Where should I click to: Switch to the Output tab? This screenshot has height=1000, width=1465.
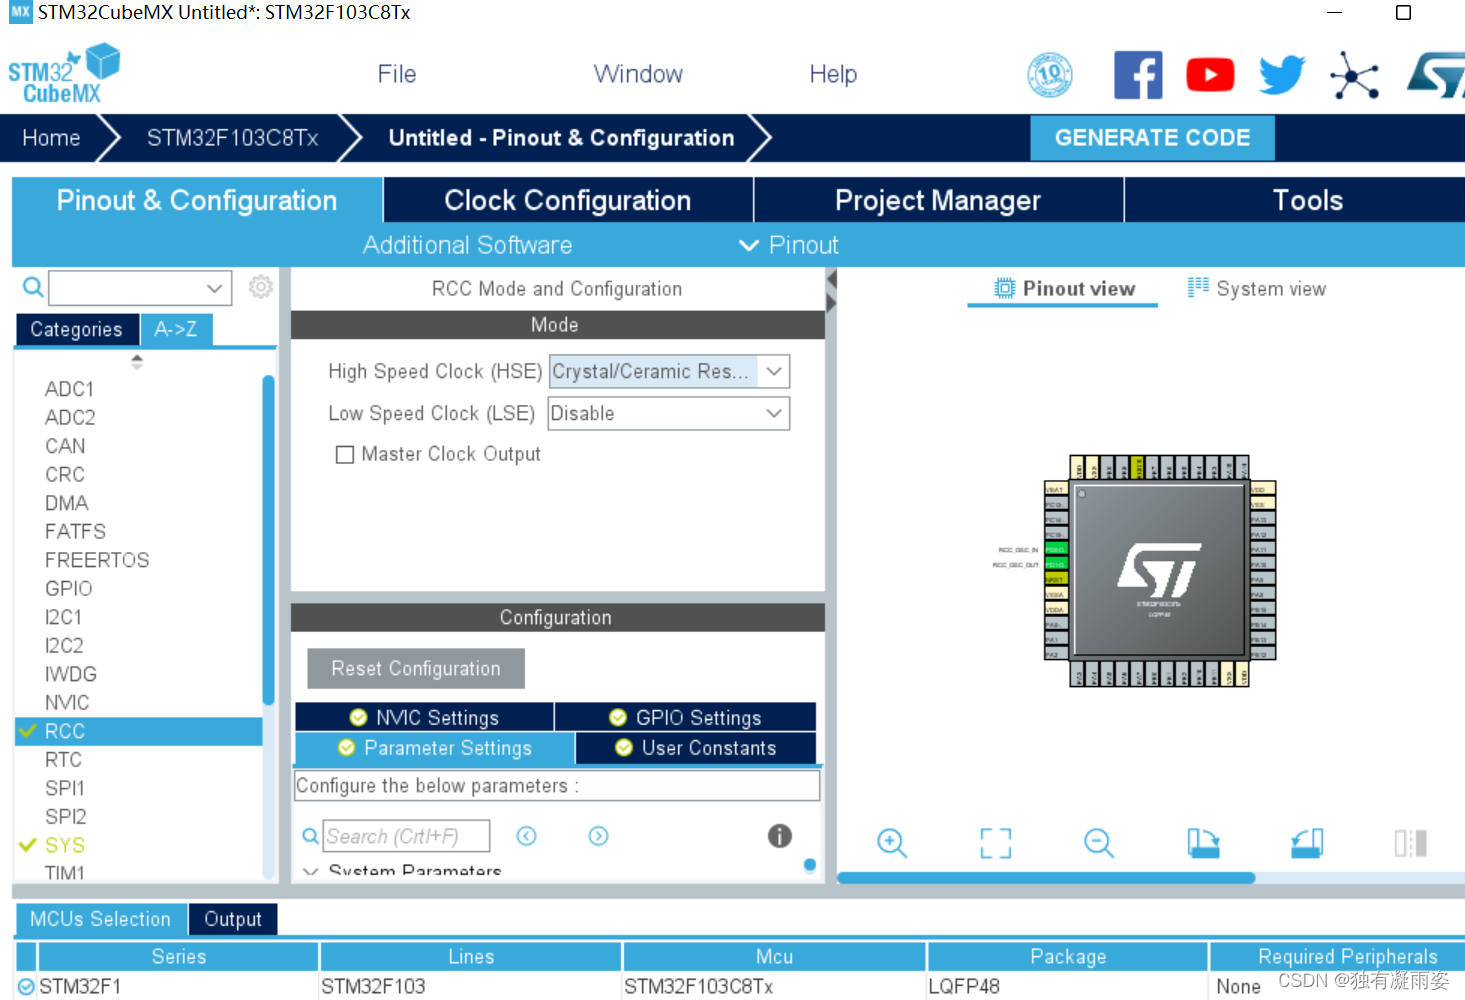click(233, 919)
